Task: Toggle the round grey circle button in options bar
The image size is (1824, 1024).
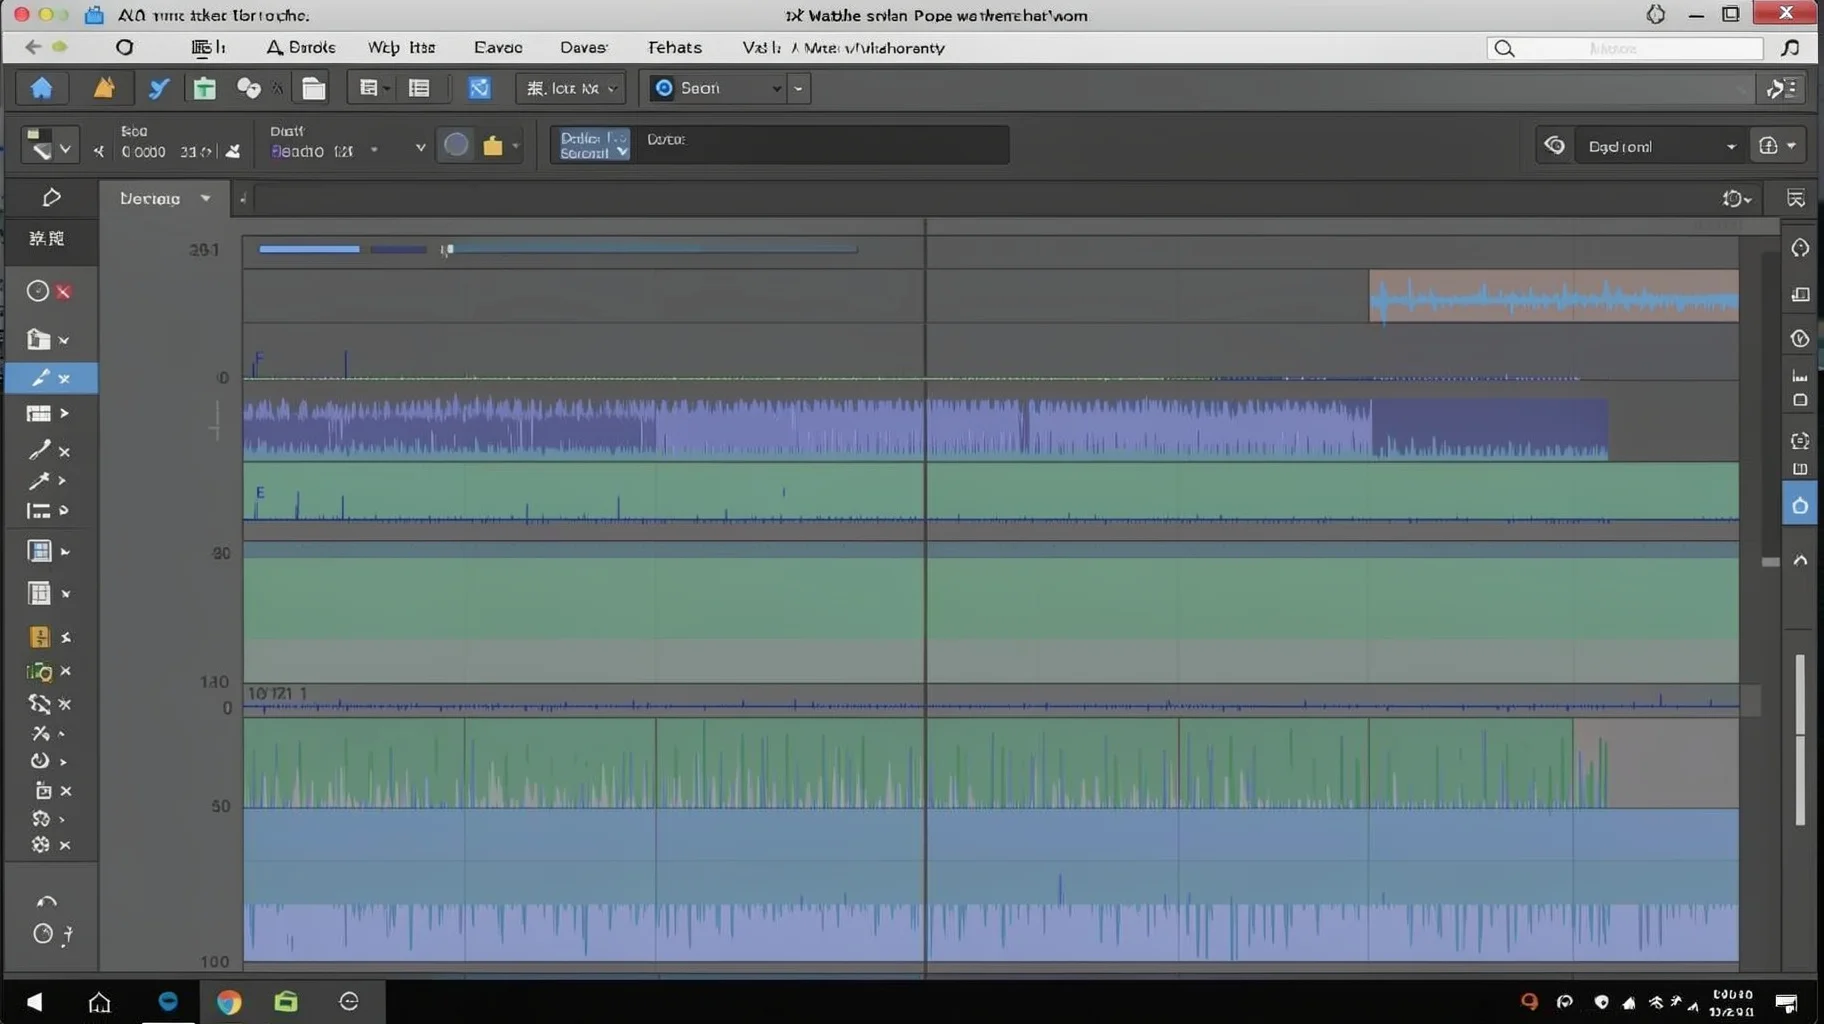Action: click(x=456, y=145)
